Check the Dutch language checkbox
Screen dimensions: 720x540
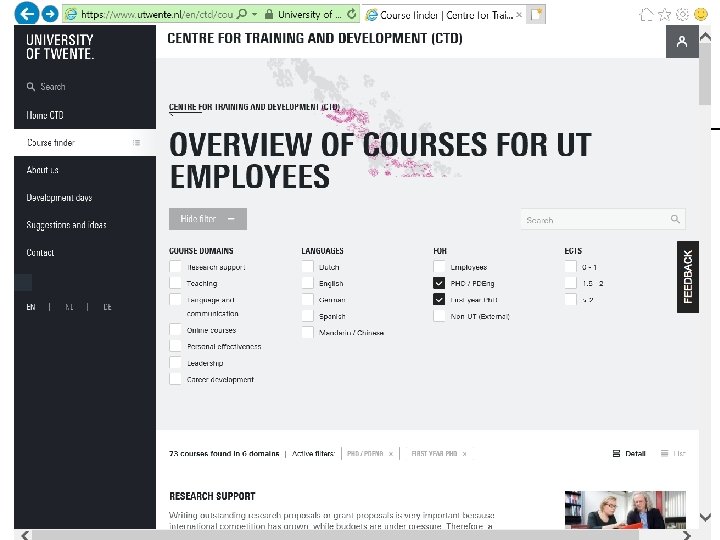pyautogui.click(x=308, y=267)
